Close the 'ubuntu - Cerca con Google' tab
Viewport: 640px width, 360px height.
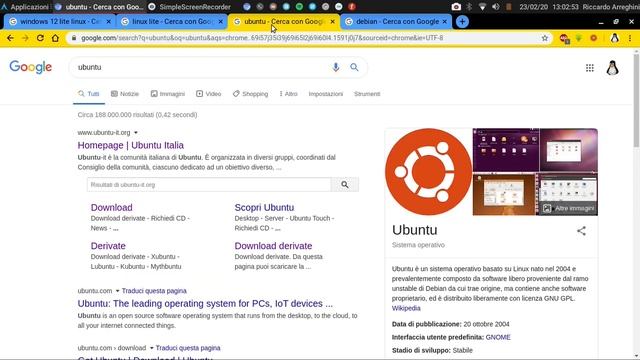click(333, 22)
